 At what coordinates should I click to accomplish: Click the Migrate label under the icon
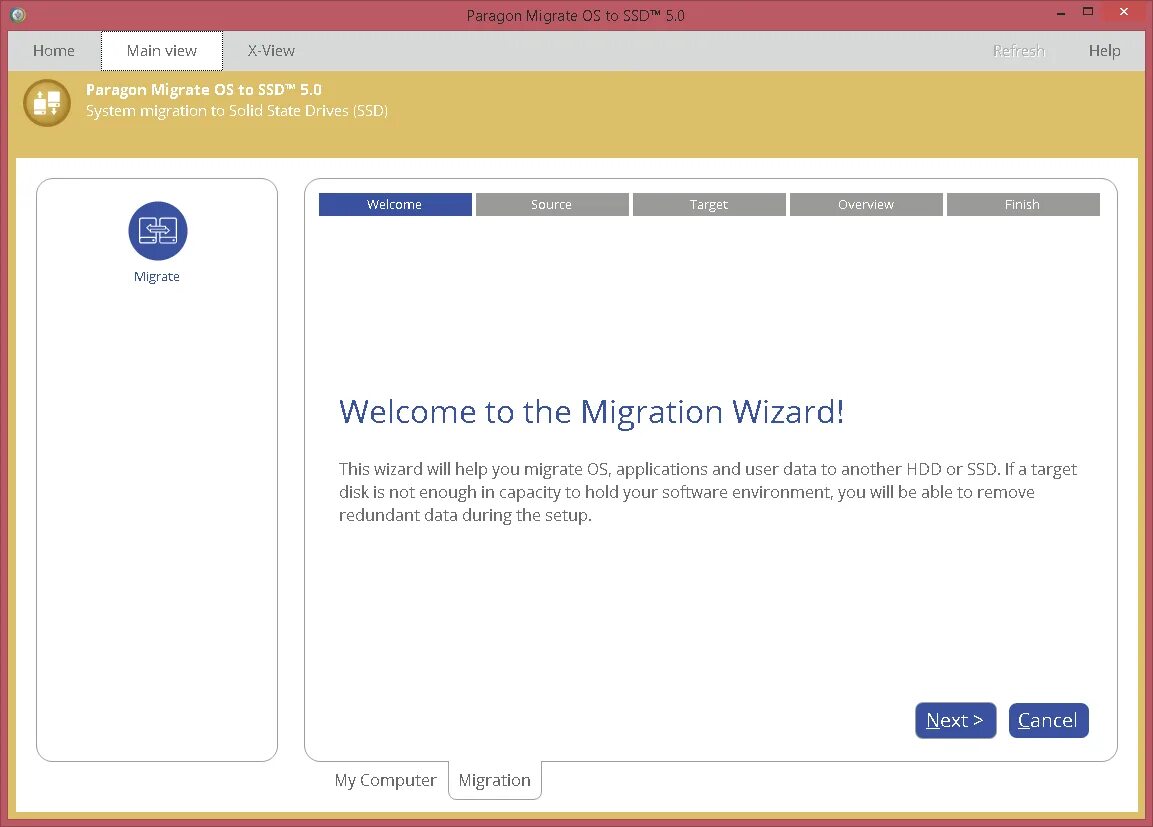coord(157,276)
